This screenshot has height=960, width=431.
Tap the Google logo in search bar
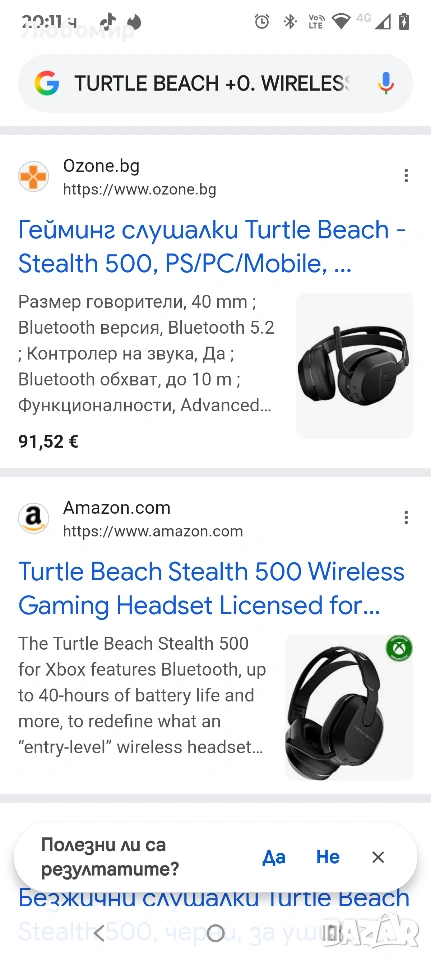(x=47, y=83)
